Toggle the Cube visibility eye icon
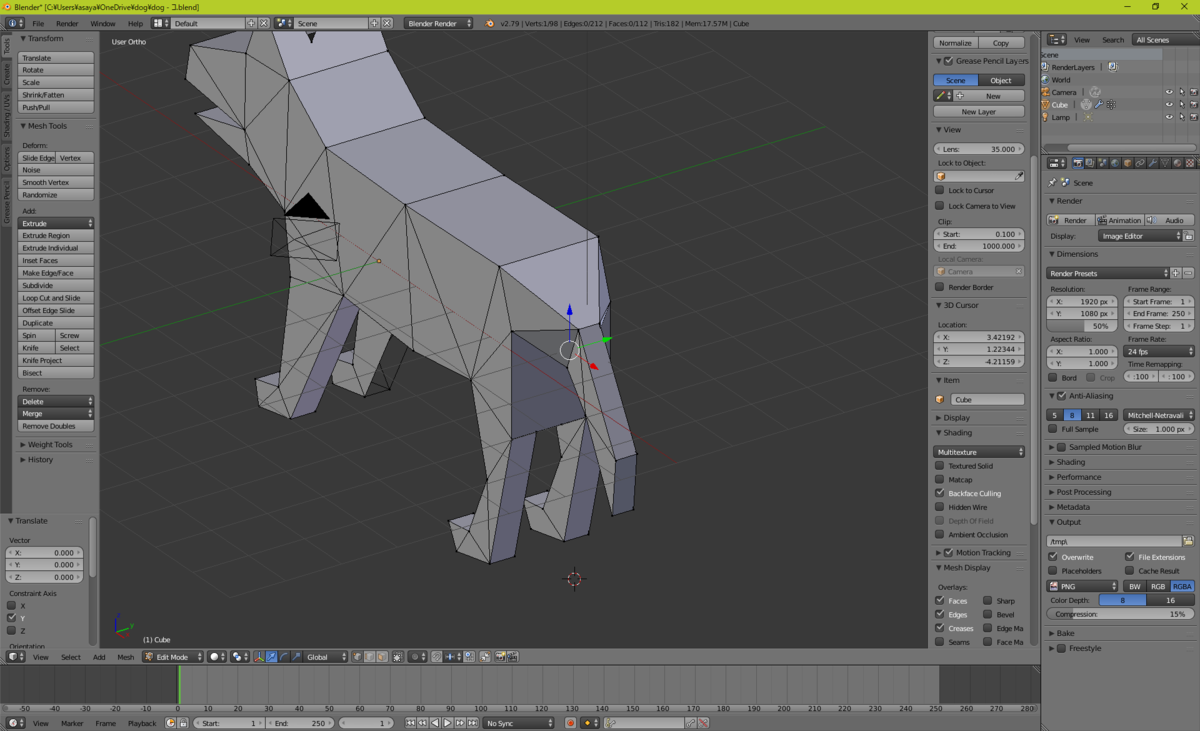 tap(1168, 104)
